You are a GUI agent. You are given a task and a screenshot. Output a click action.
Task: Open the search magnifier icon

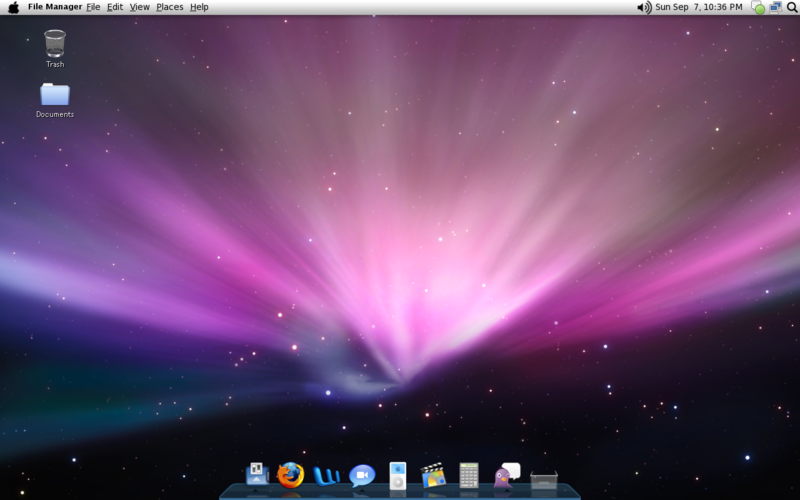pyautogui.click(x=792, y=7)
